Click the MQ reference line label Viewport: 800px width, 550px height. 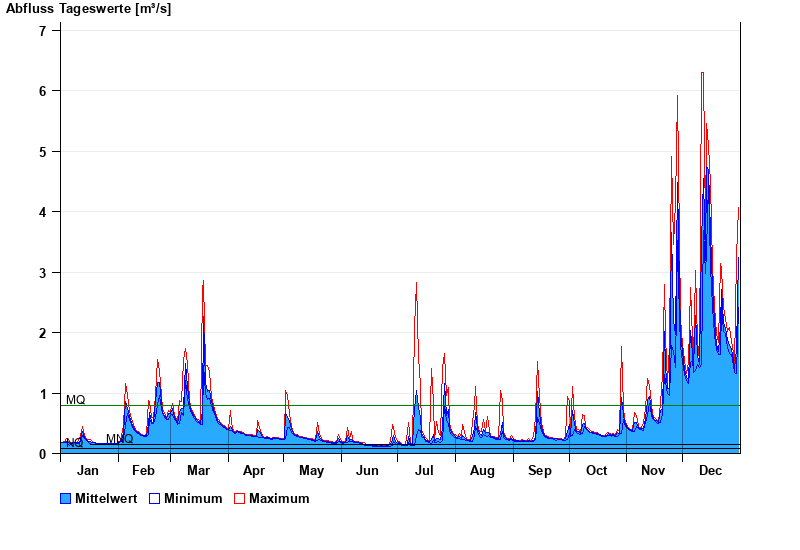coord(76,400)
